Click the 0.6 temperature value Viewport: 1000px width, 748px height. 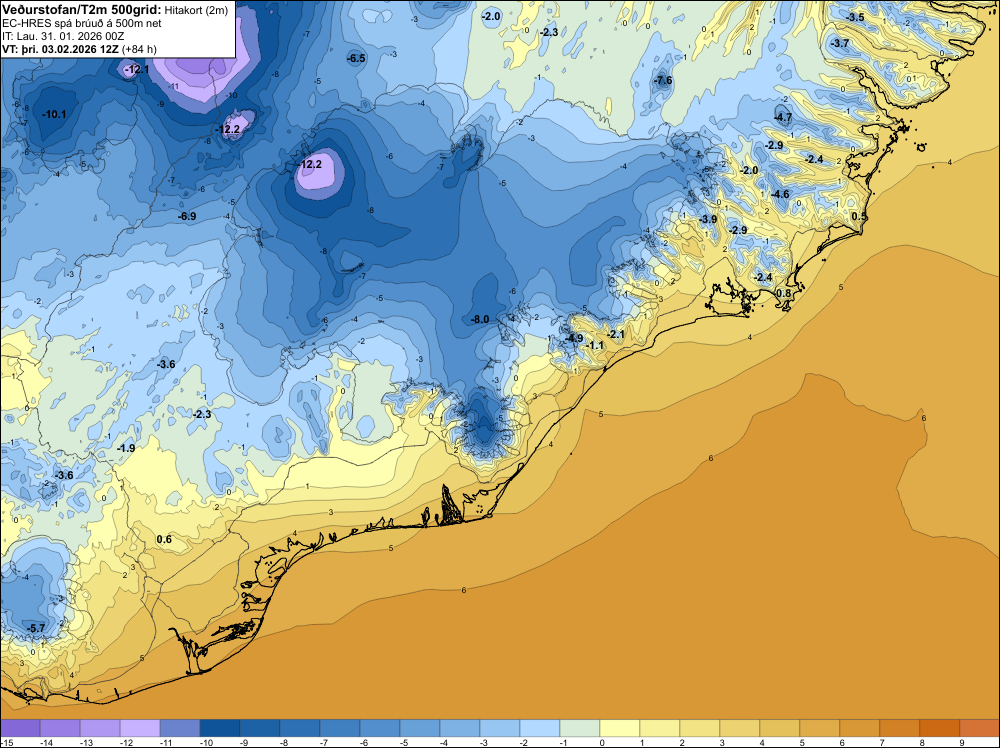pyautogui.click(x=164, y=539)
